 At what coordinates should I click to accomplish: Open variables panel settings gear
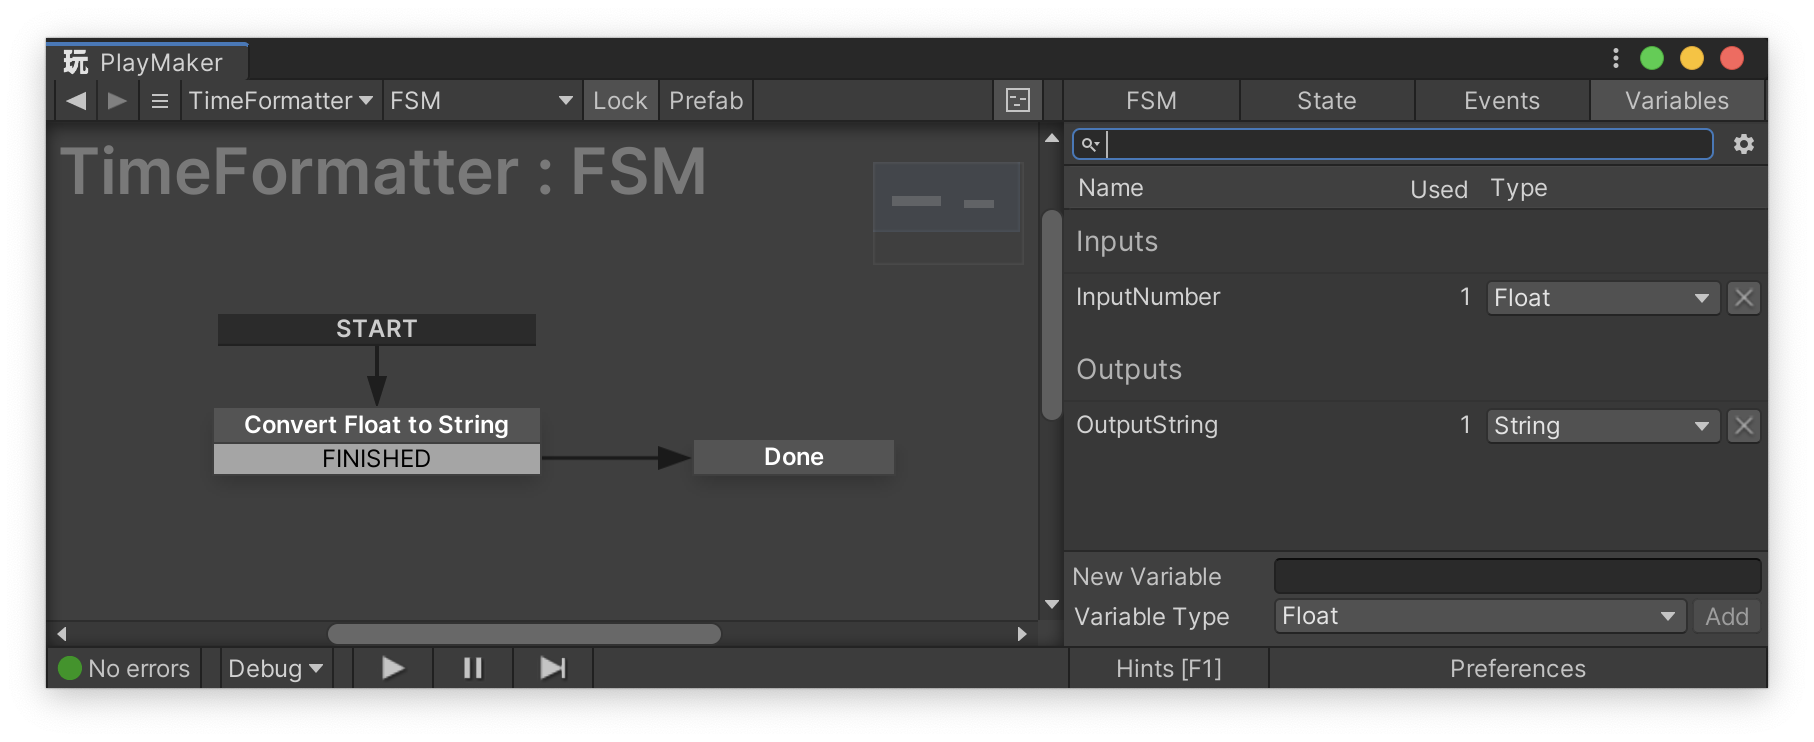coord(1744,144)
